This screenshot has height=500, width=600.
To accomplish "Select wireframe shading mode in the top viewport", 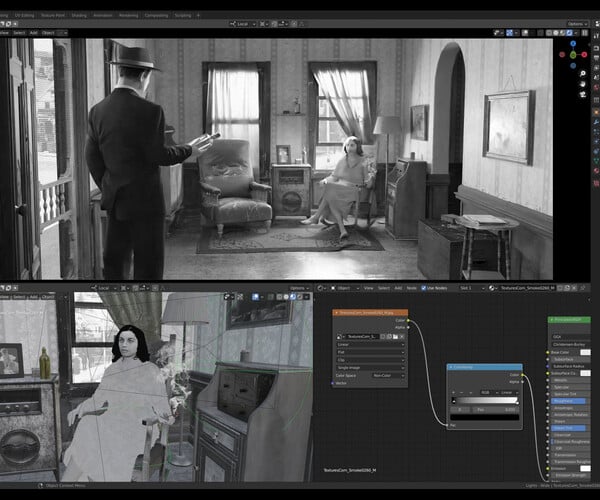I will pos(549,33).
